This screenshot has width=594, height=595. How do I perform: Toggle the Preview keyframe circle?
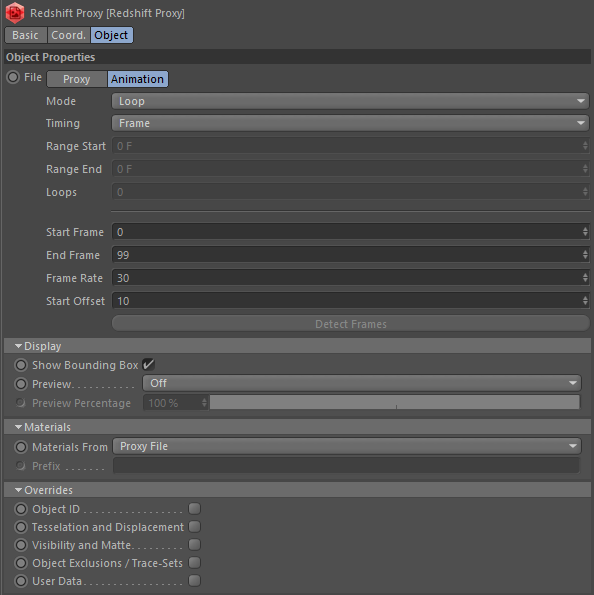coord(21,384)
